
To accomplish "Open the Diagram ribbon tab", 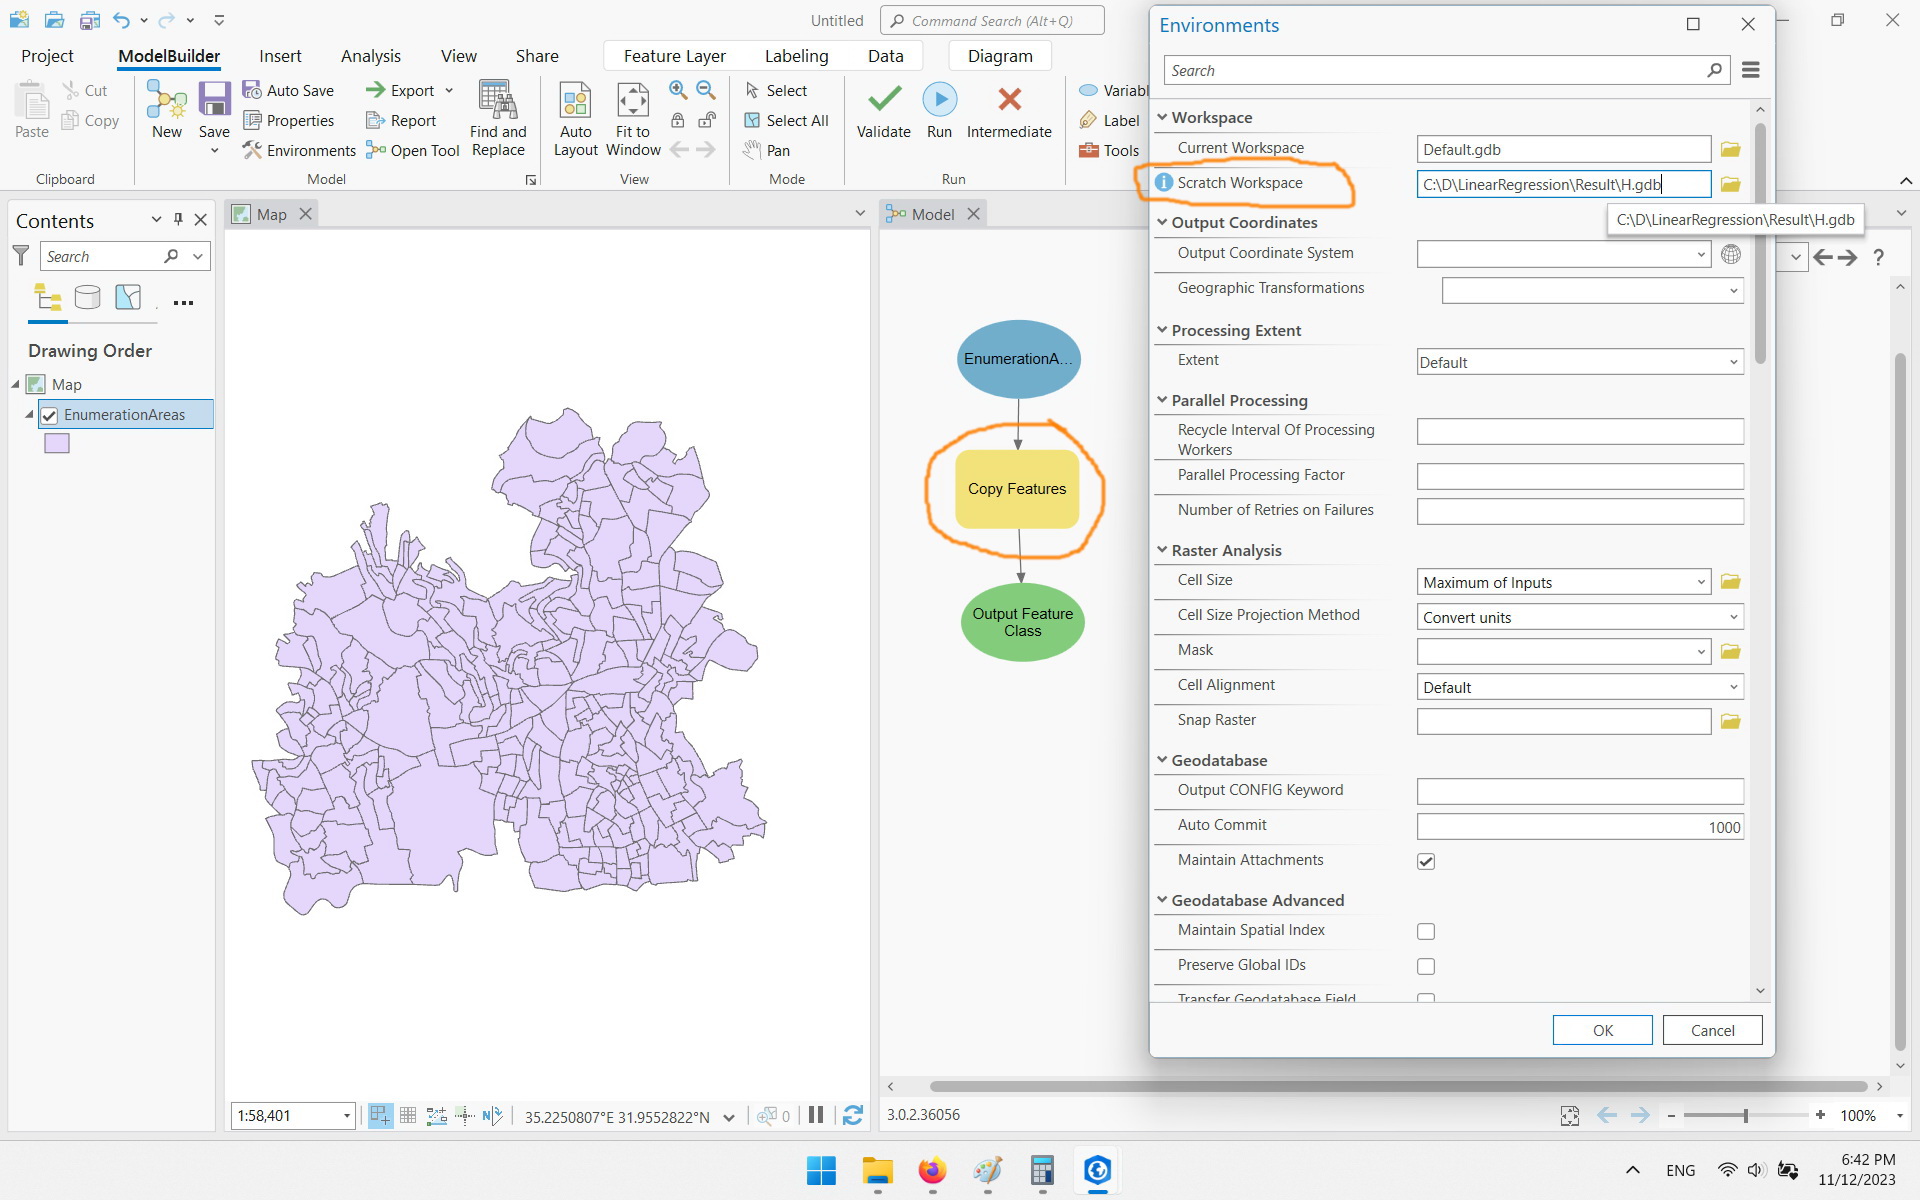I will click(x=999, y=56).
